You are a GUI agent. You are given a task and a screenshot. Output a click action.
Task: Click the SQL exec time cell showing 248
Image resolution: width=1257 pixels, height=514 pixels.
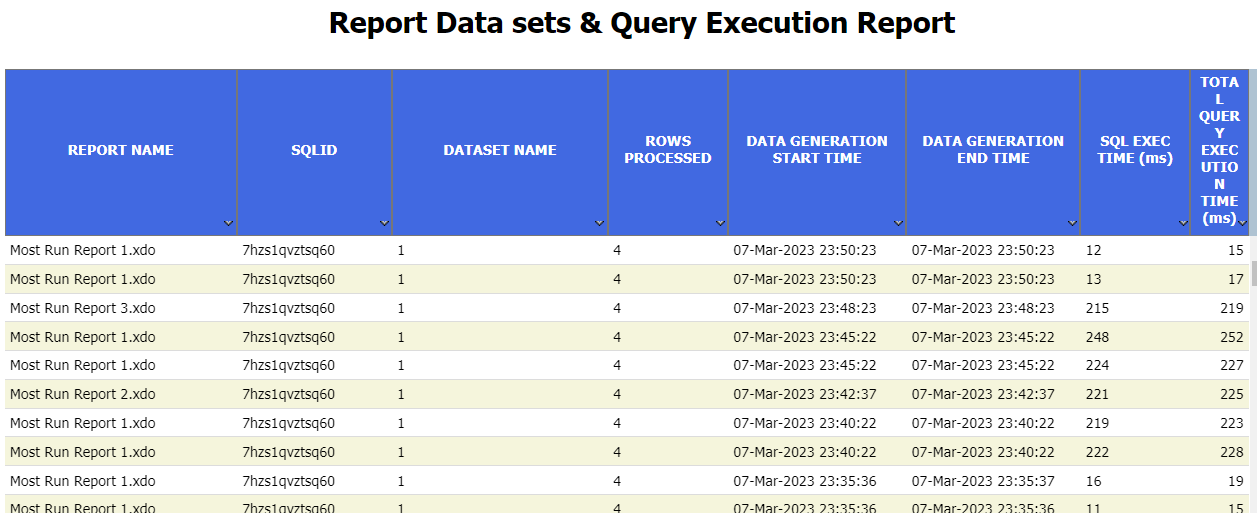click(x=1097, y=337)
